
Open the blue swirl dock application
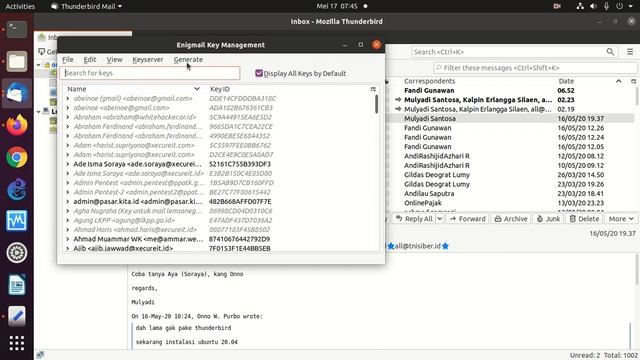17,189
